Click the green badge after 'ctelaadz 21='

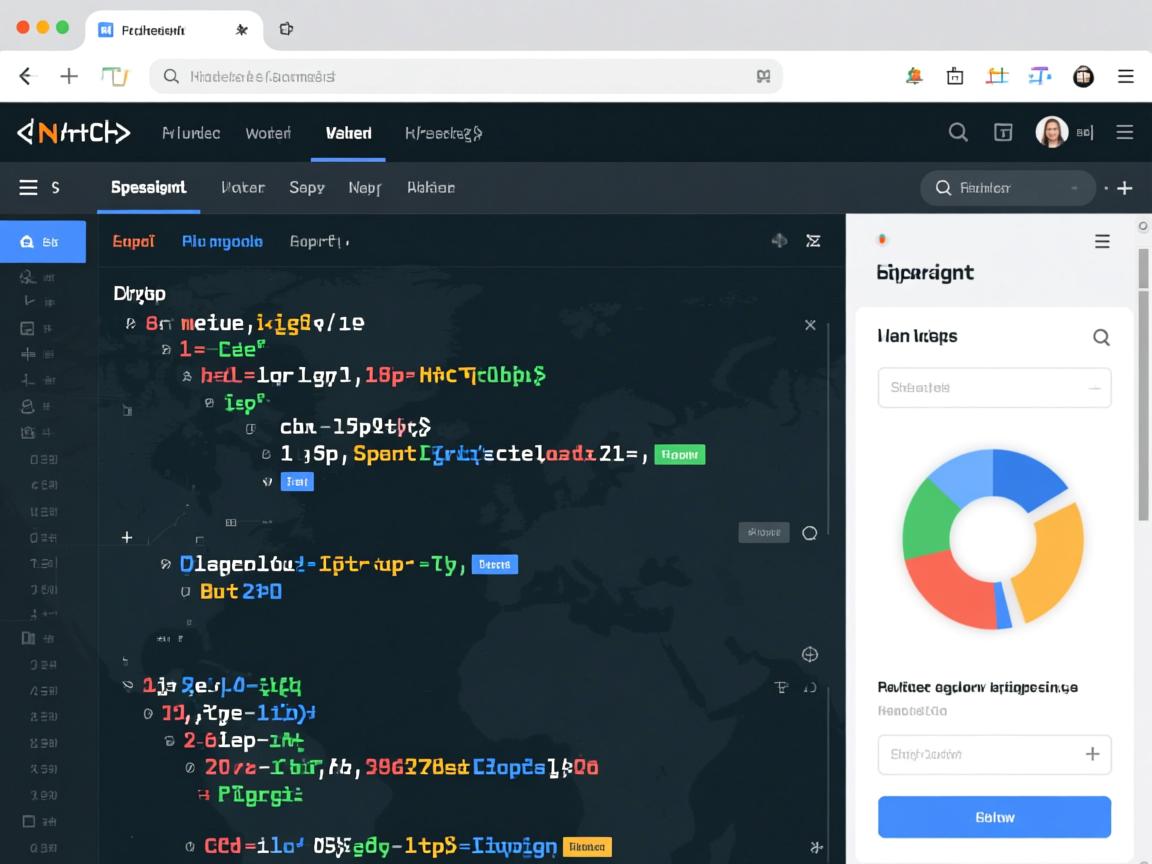(679, 455)
